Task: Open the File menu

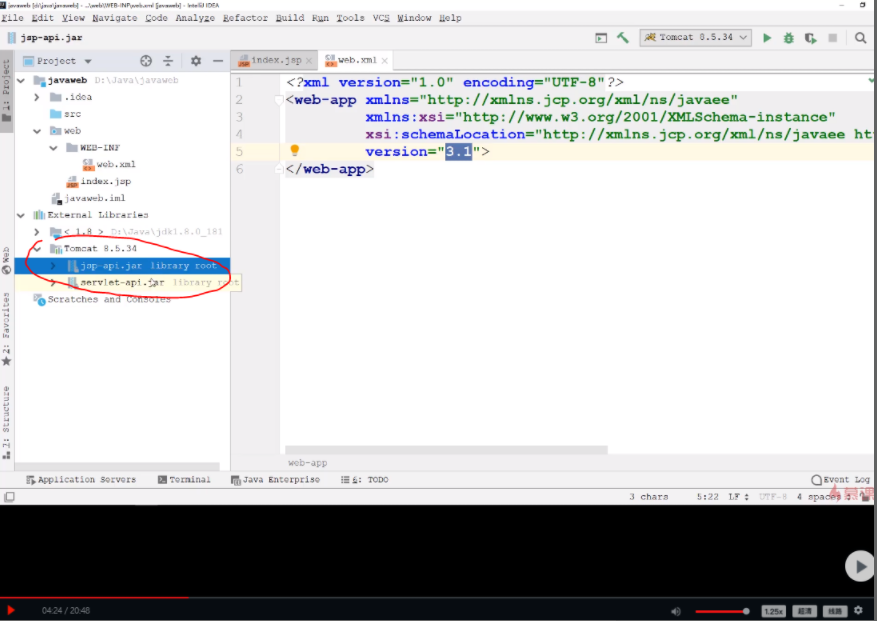Action: pos(12,18)
